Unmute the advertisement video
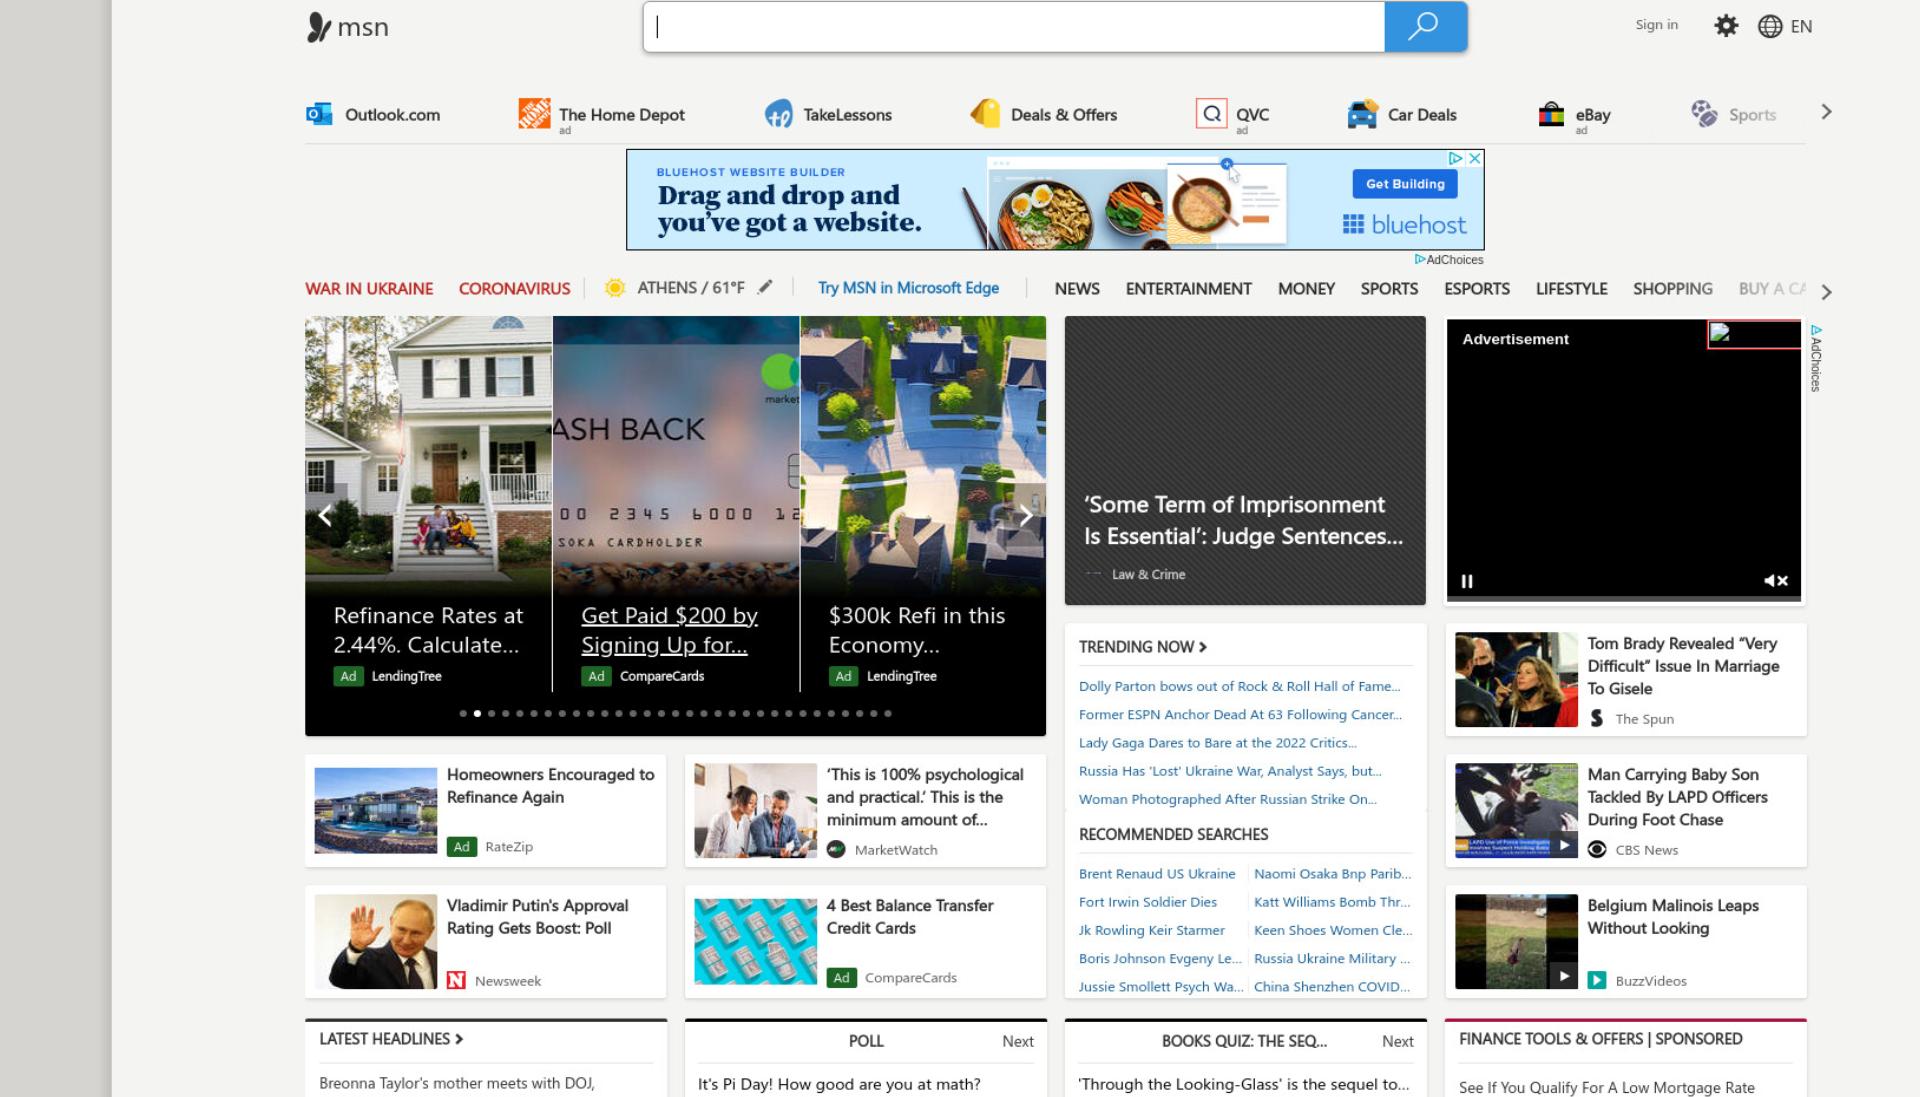 (1776, 581)
